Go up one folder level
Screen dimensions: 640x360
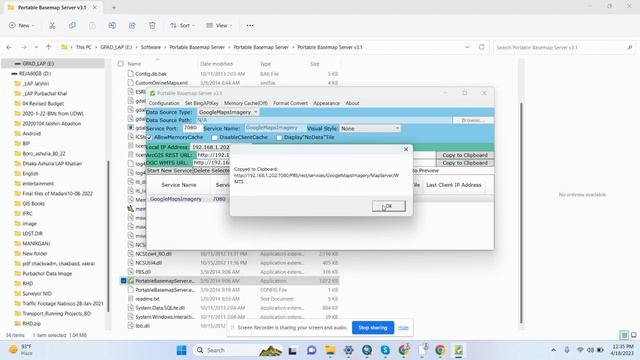coord(49,47)
